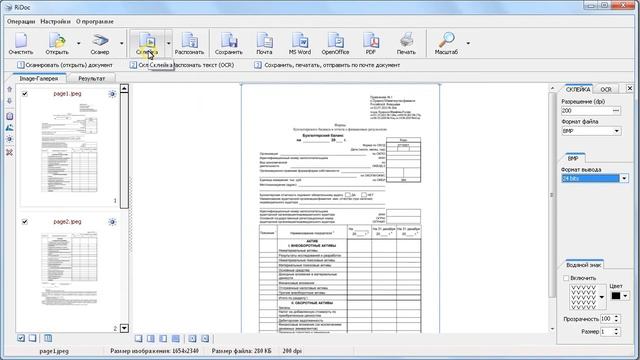Click the resolution options ellipsis button
The width and height of the screenshot is (640, 360).
click(616, 111)
